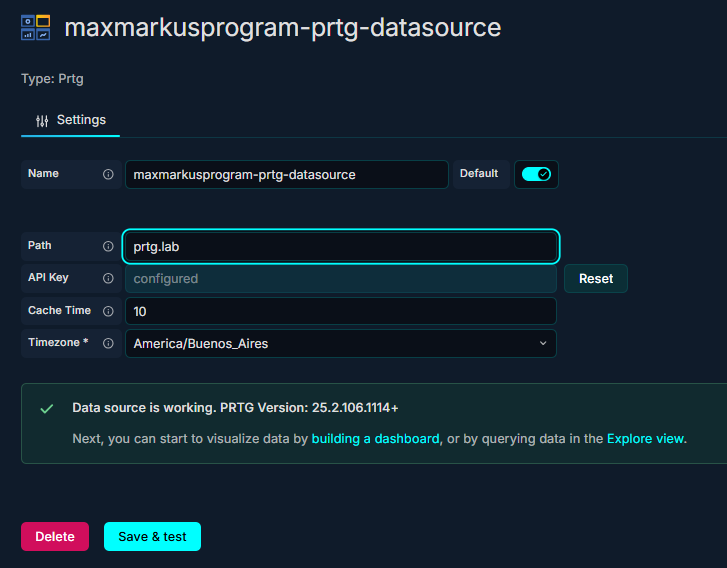This screenshot has width=727, height=568.
Task: Click the Default label
Action: point(479,173)
